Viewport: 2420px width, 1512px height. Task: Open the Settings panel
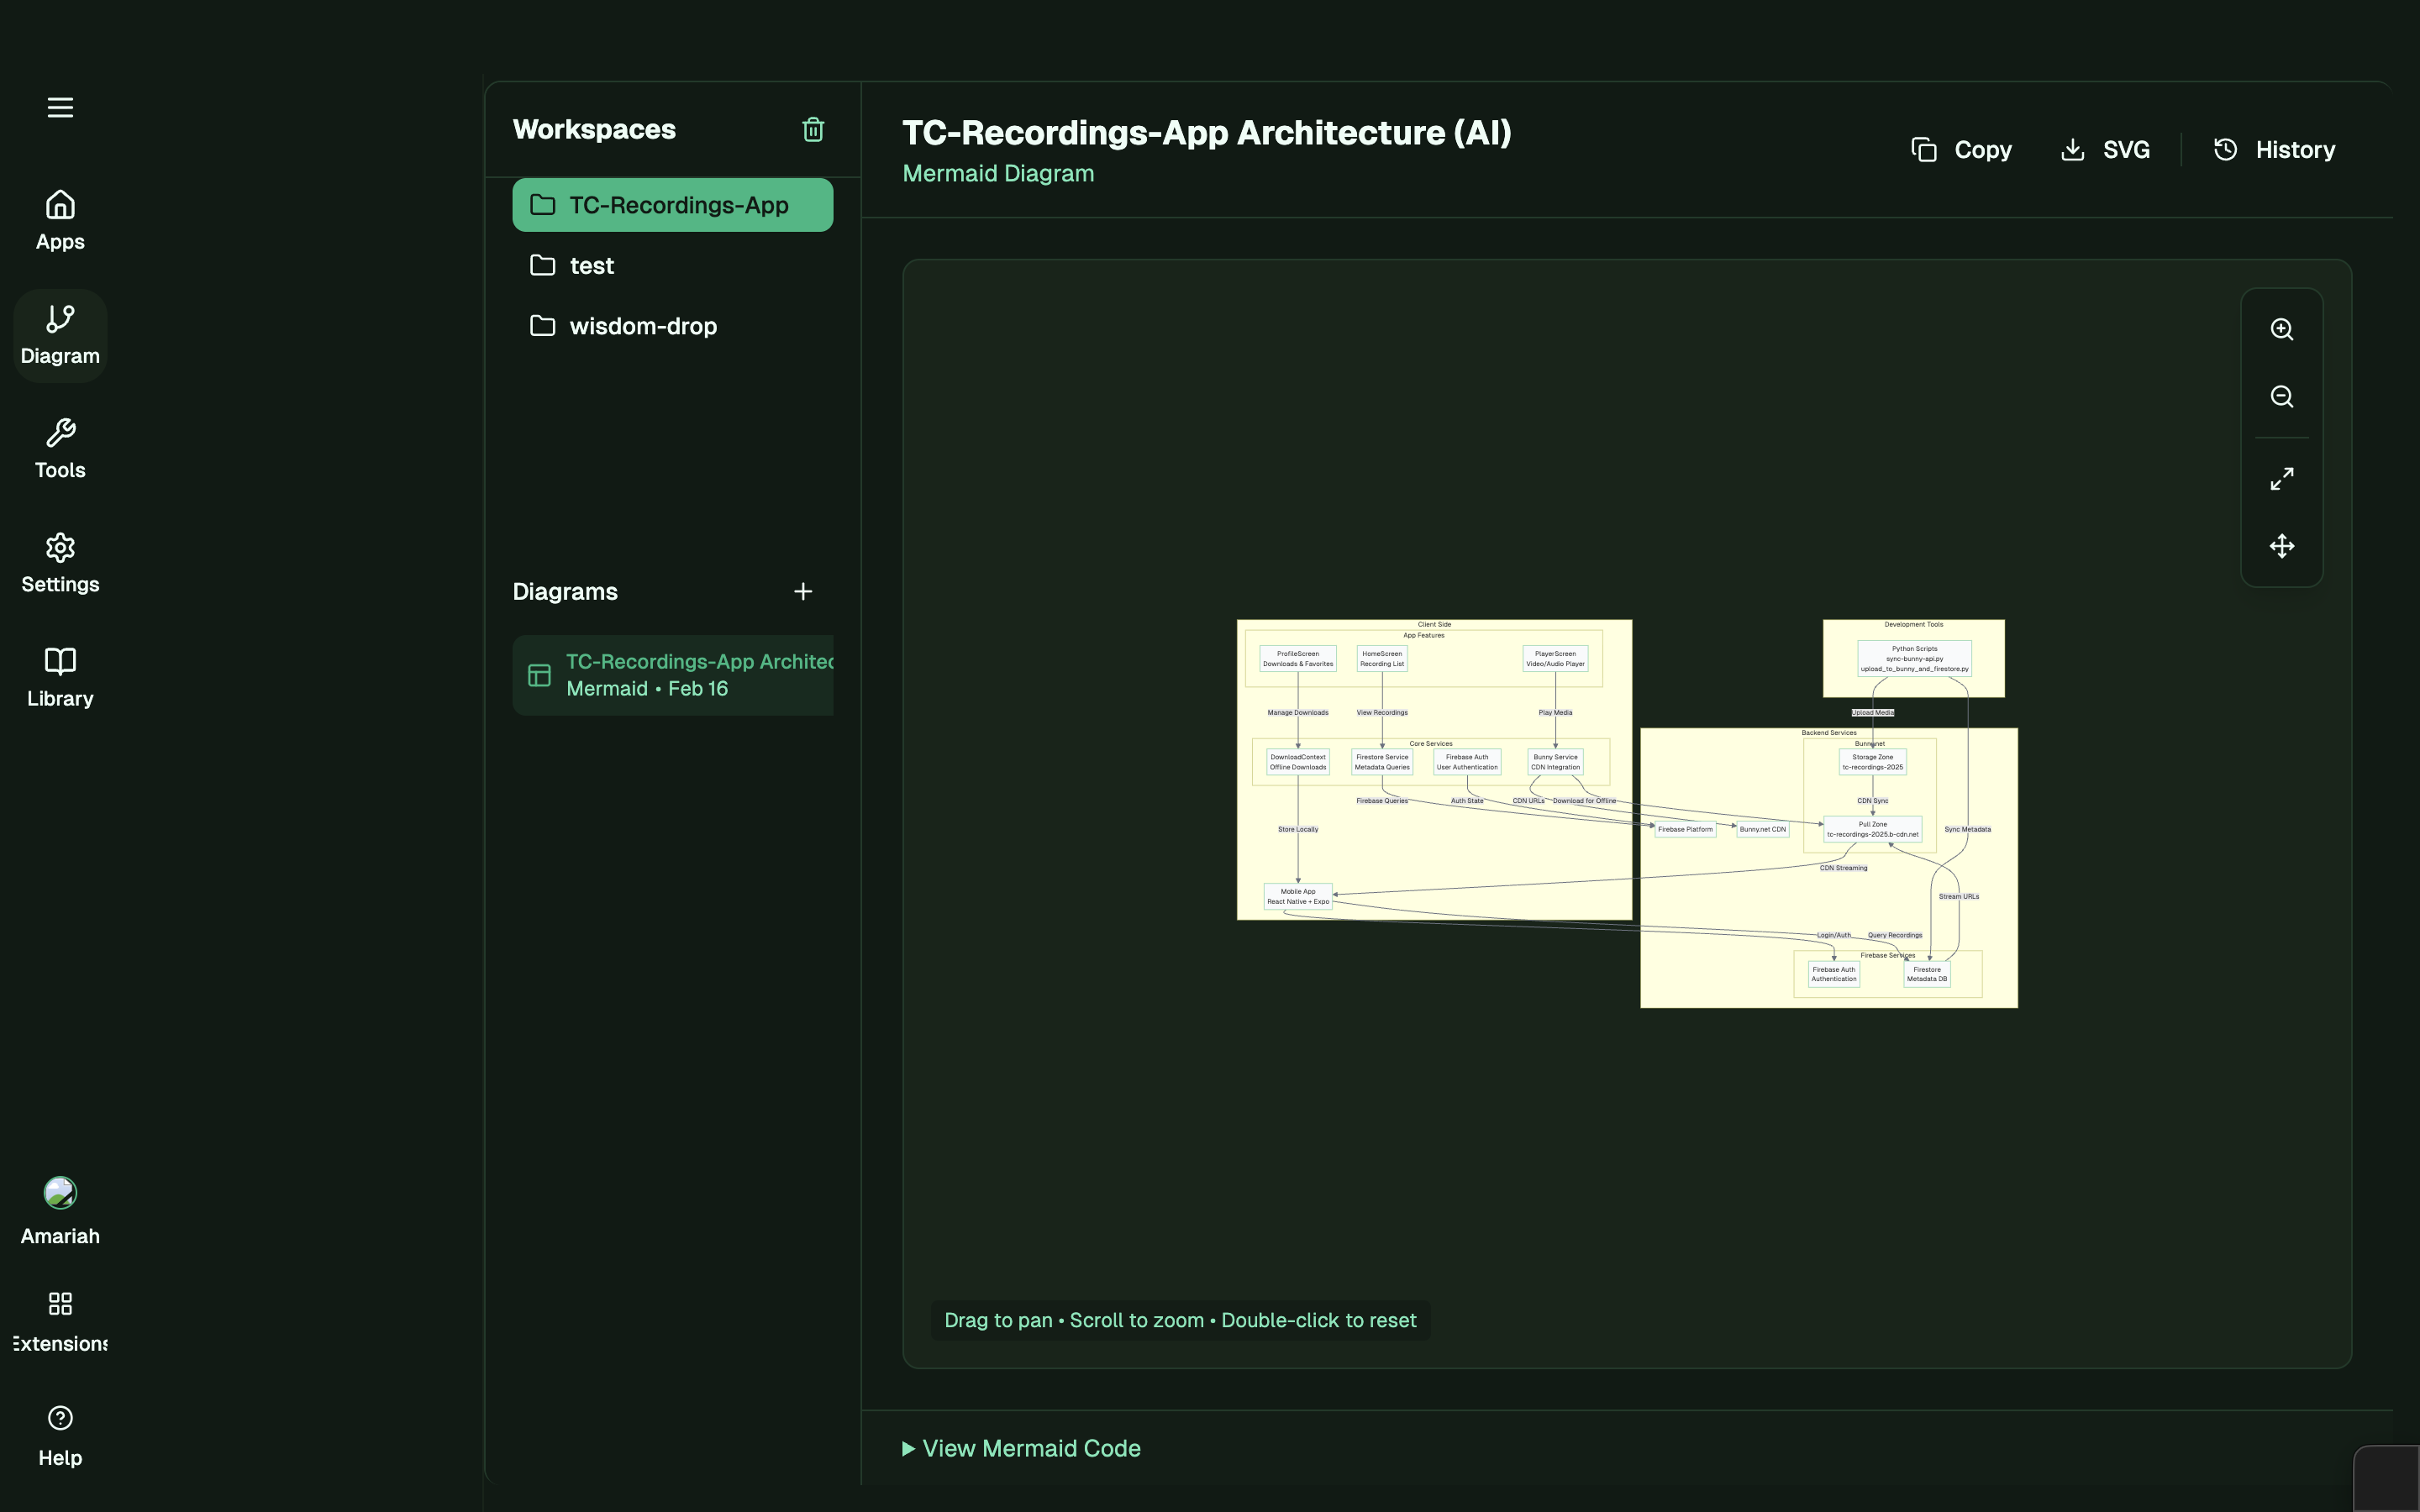tap(59, 562)
